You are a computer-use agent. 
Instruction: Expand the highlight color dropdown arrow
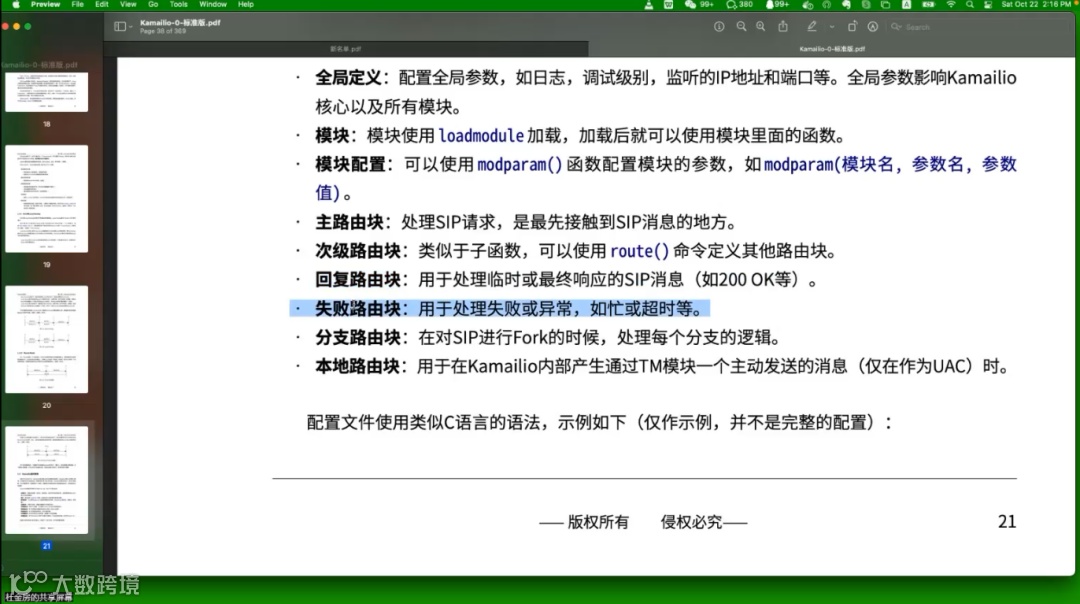(831, 27)
